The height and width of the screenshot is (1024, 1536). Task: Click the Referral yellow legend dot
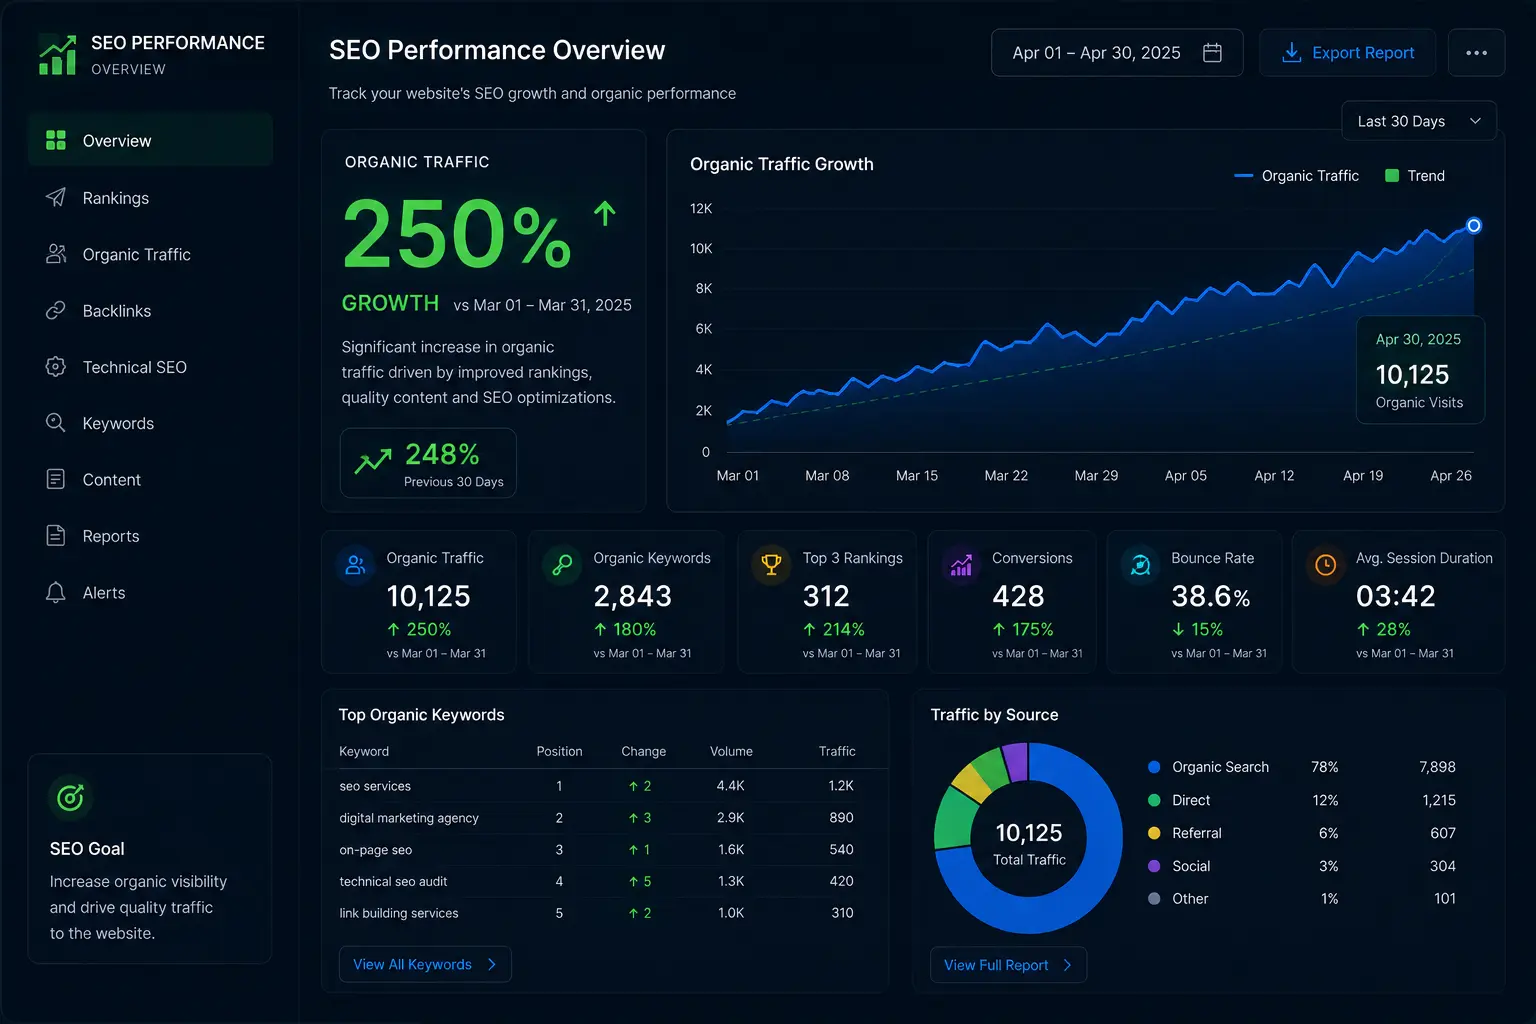1154,833
